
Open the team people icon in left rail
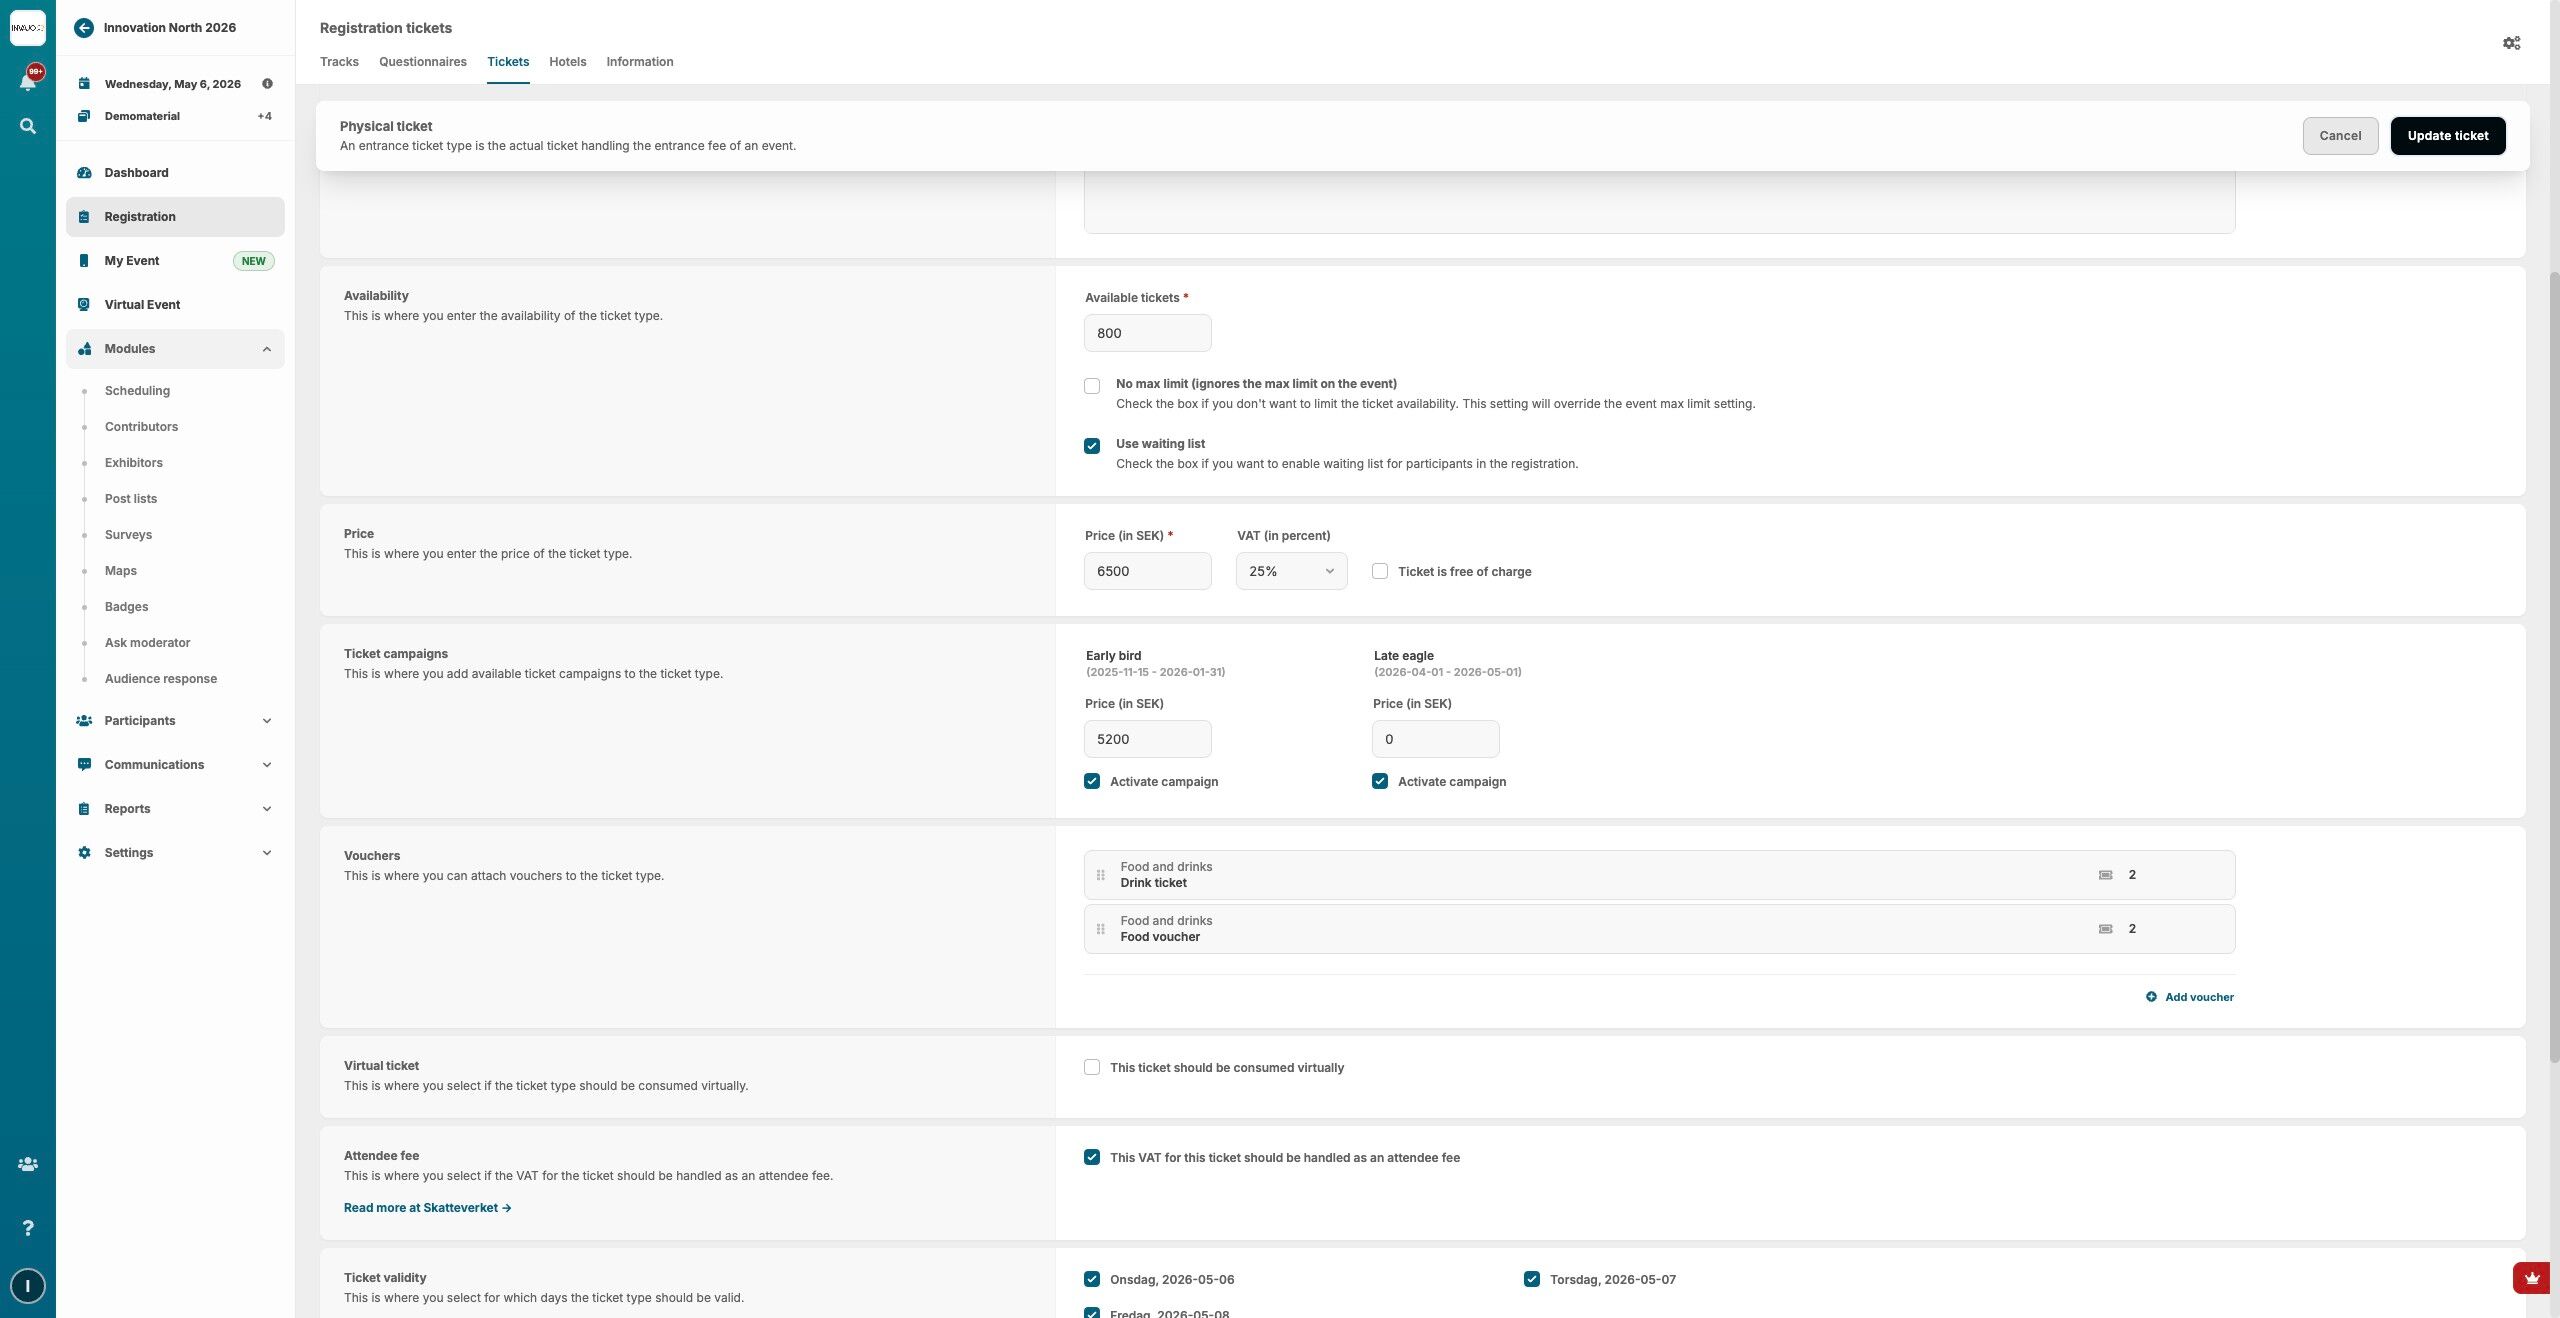click(x=28, y=1164)
